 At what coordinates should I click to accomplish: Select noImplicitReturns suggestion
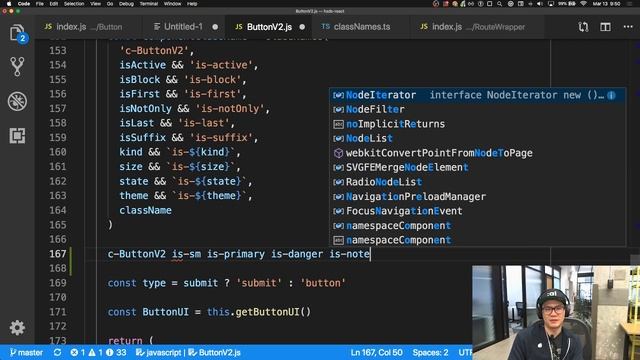pyautogui.click(x=478, y=124)
